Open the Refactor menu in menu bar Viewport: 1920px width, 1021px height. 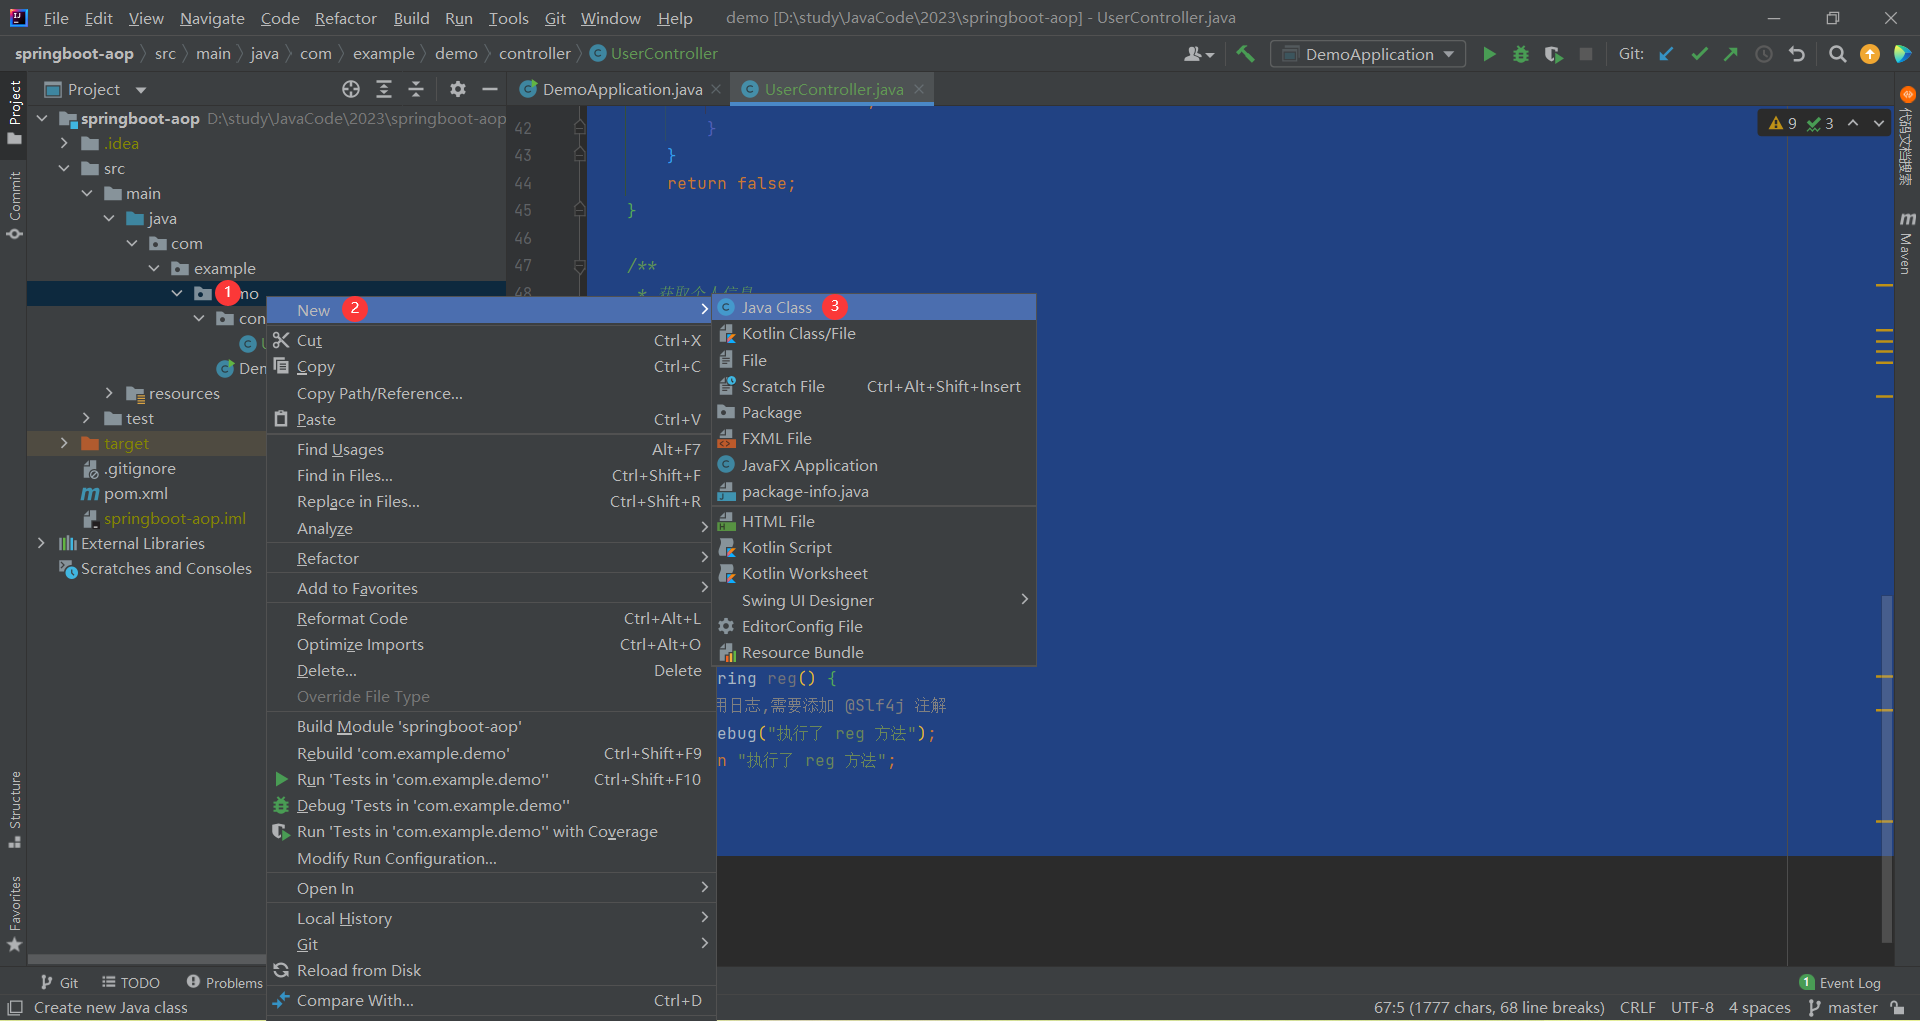pos(345,18)
